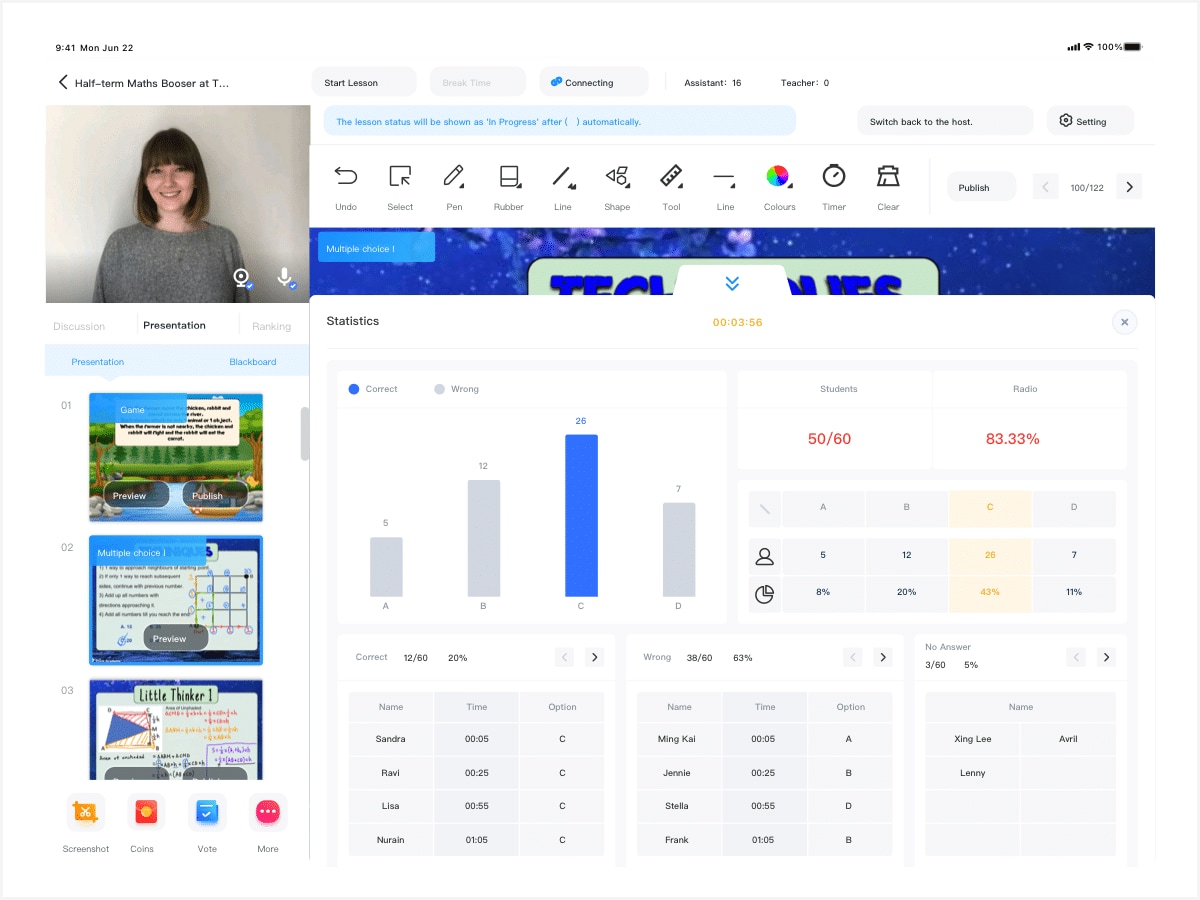Open the Colours color wheel picker
The image size is (1200, 900).
(778, 177)
